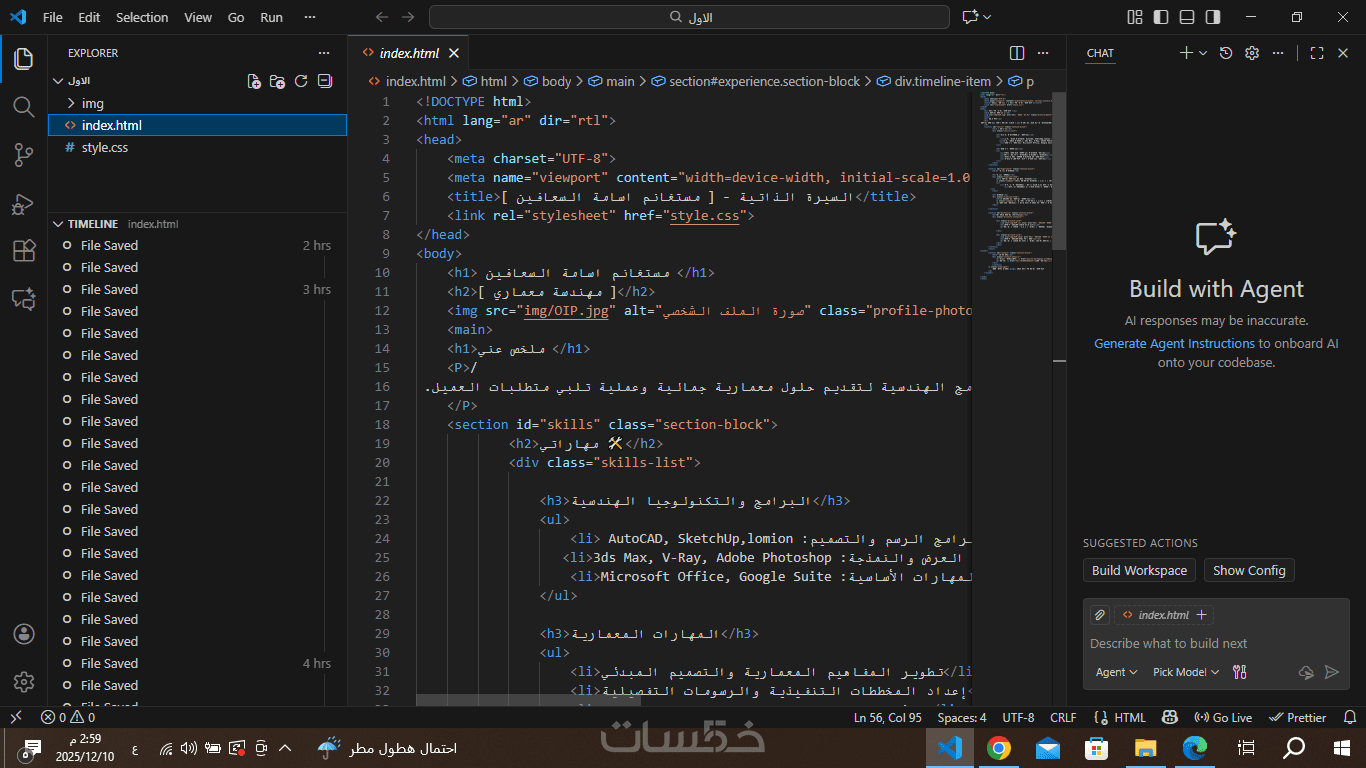Toggle the secondary side bar layout button
The width and height of the screenshot is (1366, 768).
point(1213,17)
